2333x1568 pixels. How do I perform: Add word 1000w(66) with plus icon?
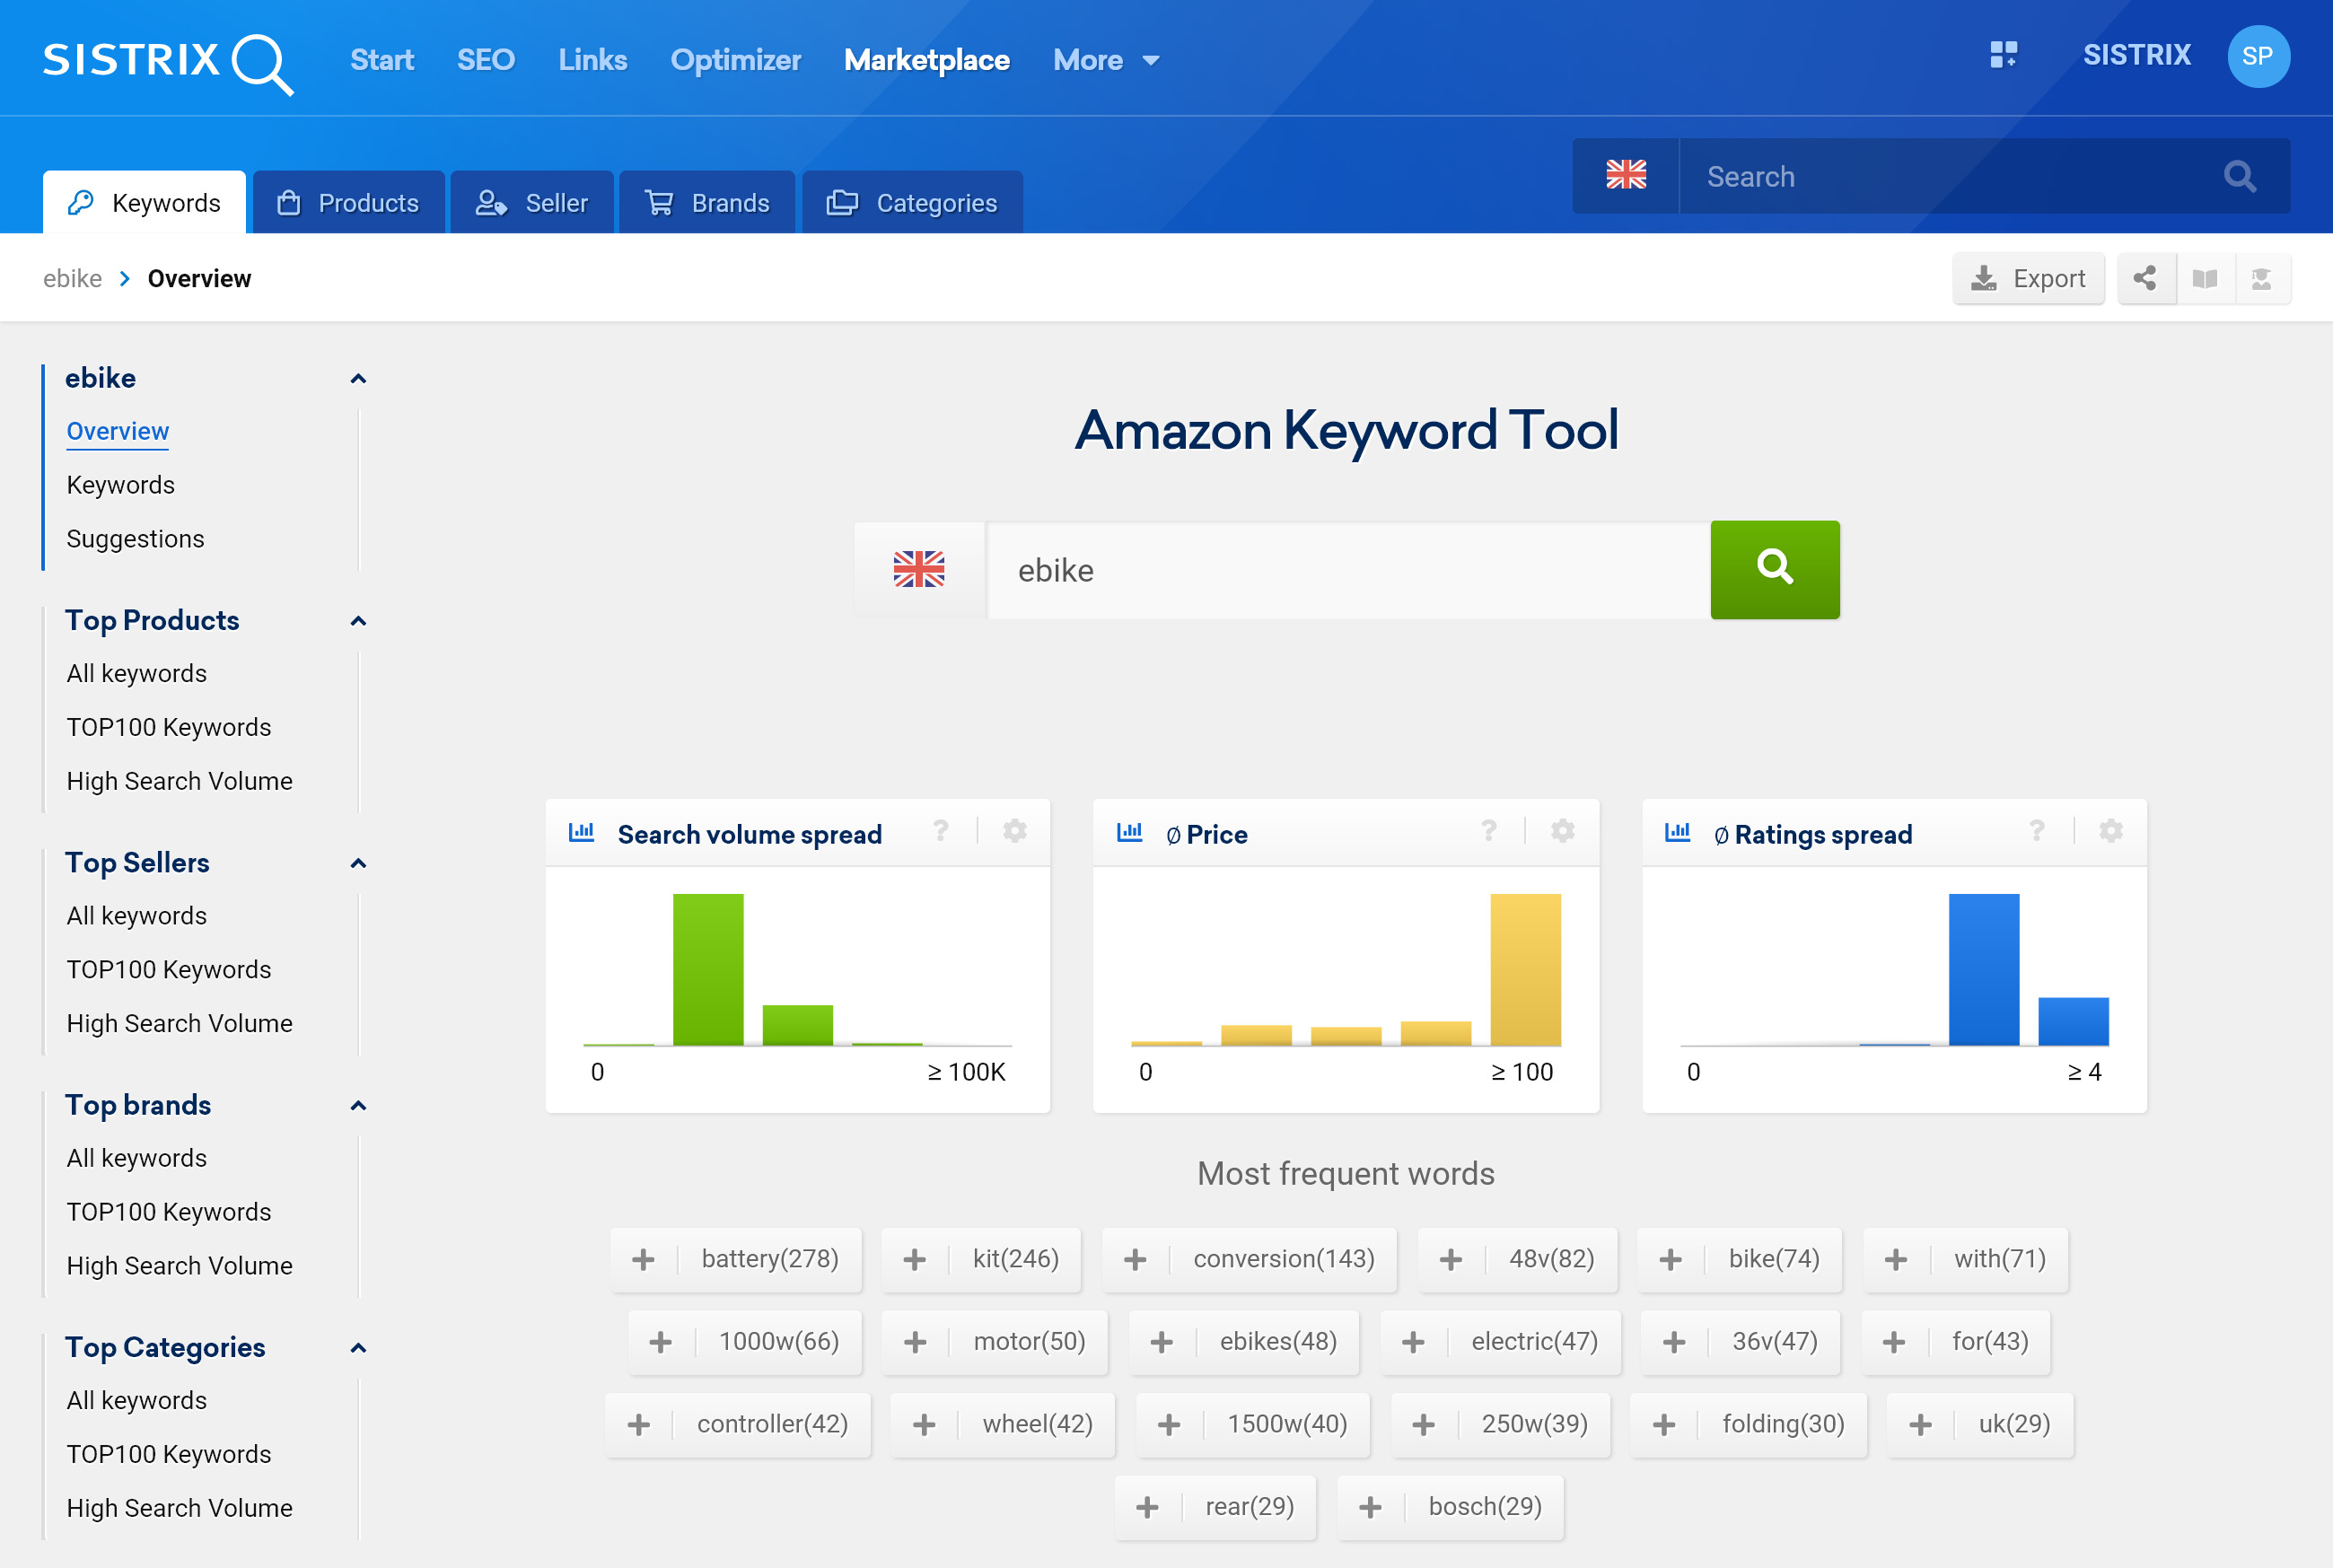pos(660,1342)
